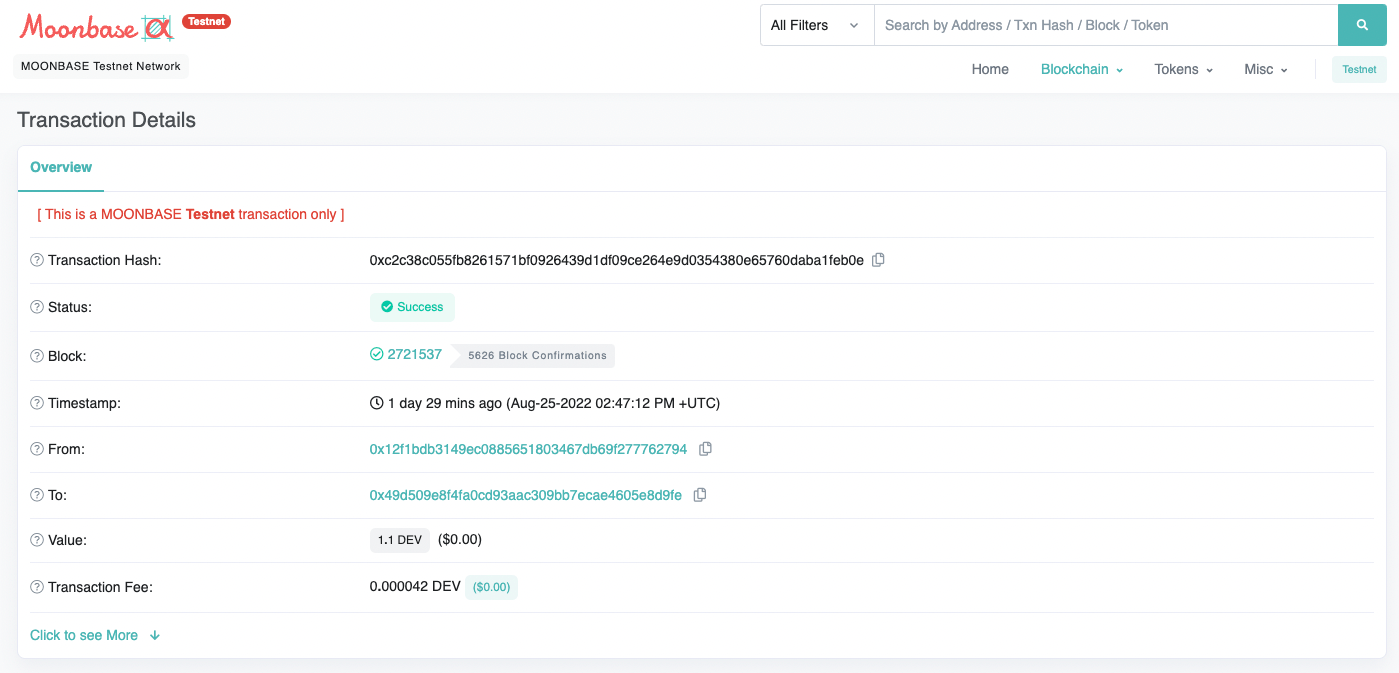The height and width of the screenshot is (673, 1399).
Task: Click the help icon next to Status
Action: (x=36, y=307)
